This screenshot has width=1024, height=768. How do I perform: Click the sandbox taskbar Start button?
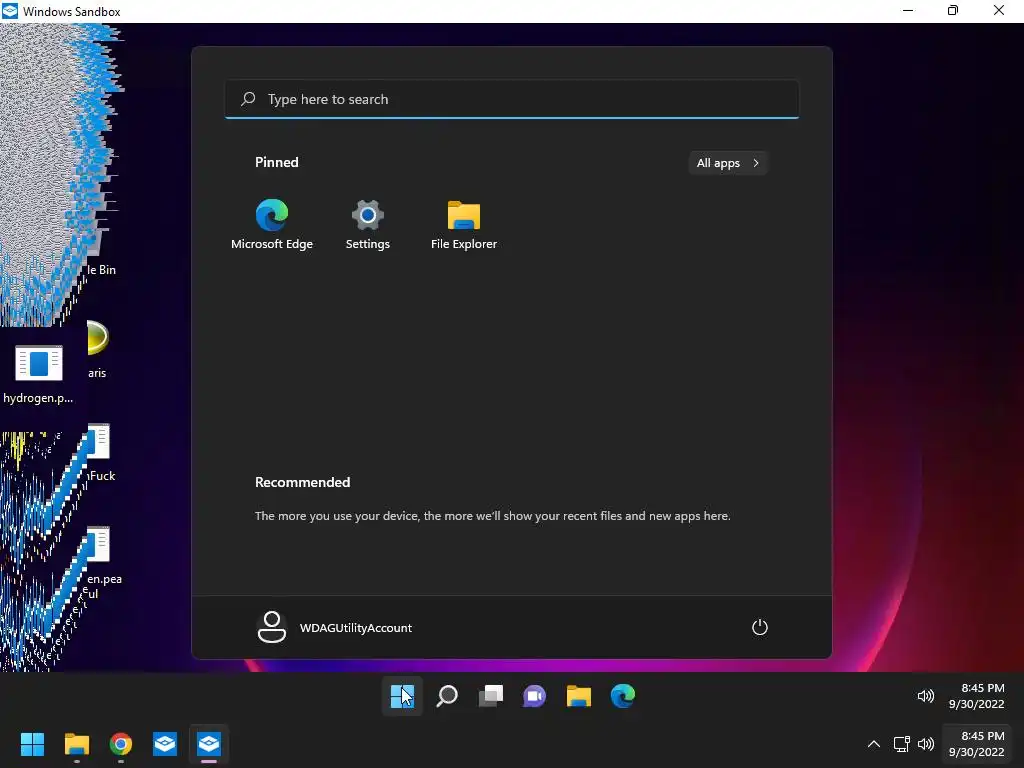click(x=402, y=696)
